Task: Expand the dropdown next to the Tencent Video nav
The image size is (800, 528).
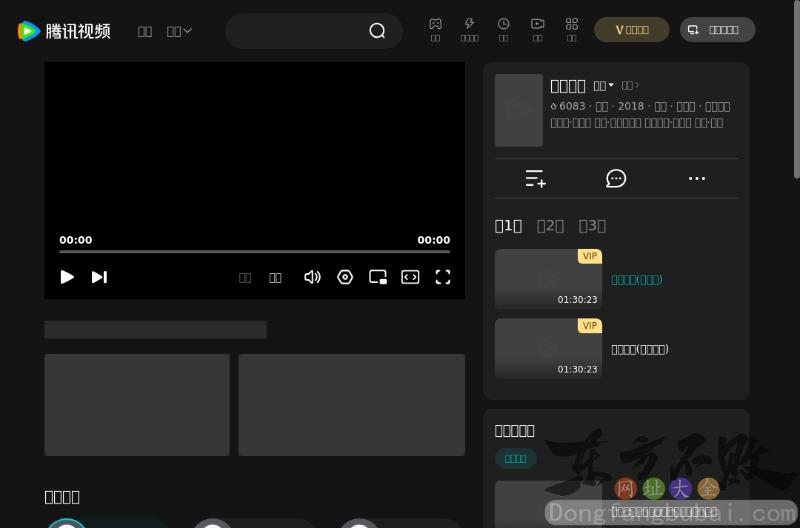Action: pos(180,31)
